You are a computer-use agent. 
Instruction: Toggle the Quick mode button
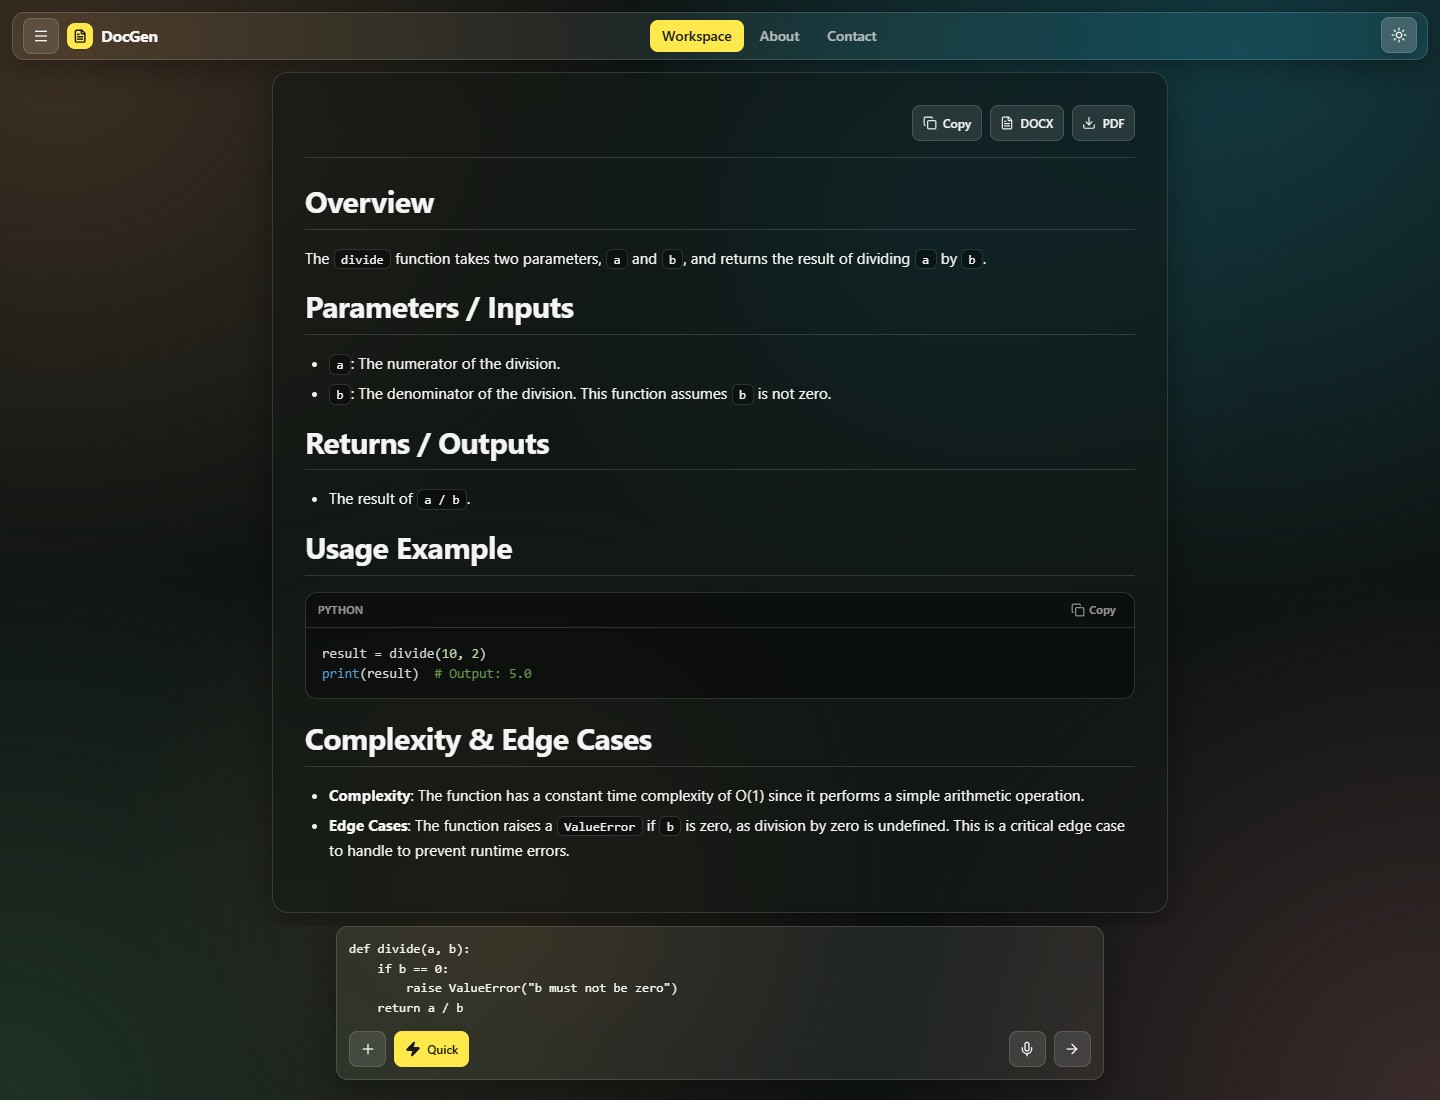431,1049
